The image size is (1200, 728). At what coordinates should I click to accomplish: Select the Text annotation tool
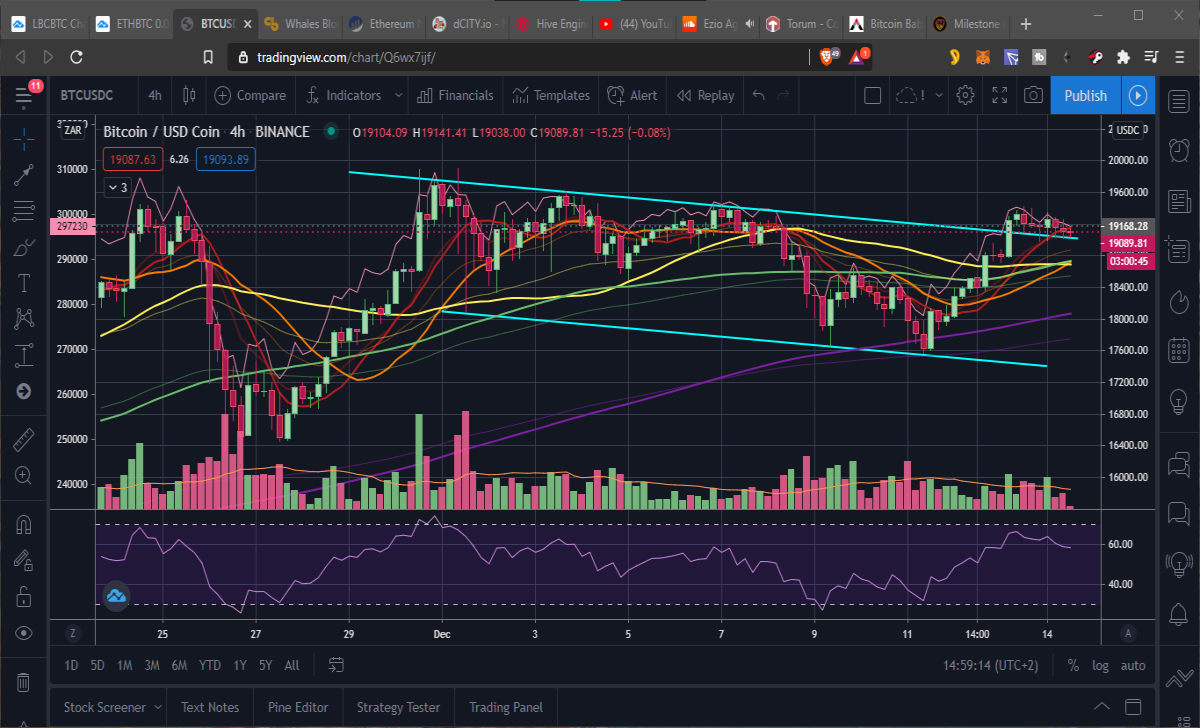(24, 283)
